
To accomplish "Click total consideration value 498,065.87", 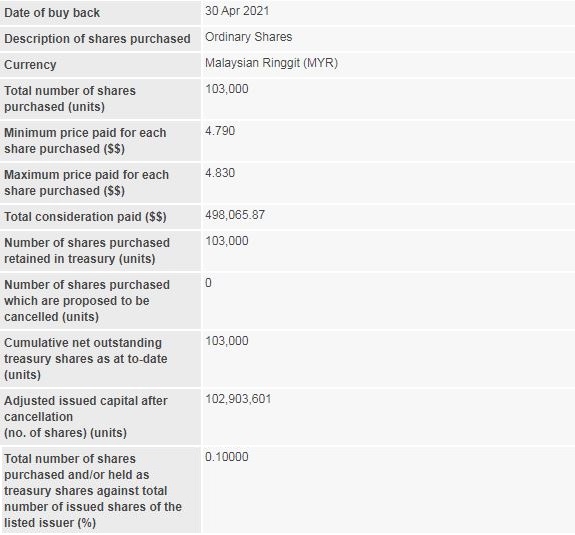I will [235, 215].
